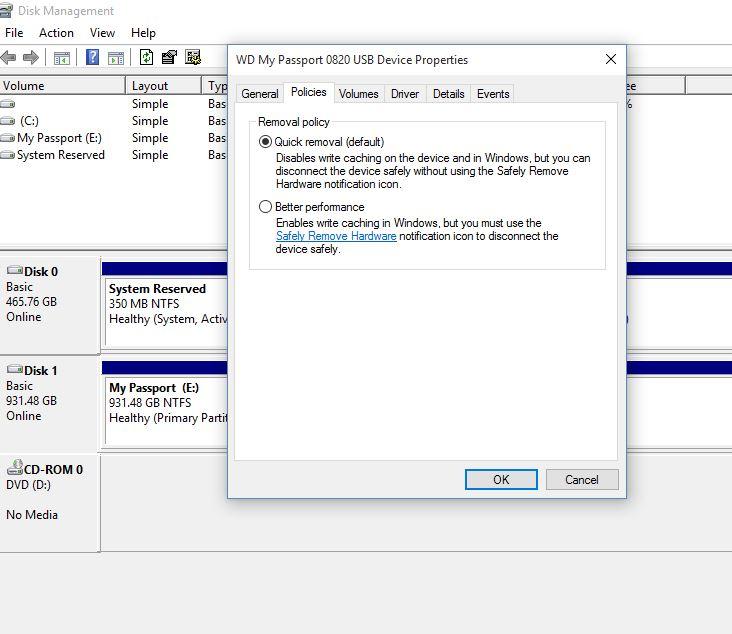
Task: Click the OK button
Action: 501,479
